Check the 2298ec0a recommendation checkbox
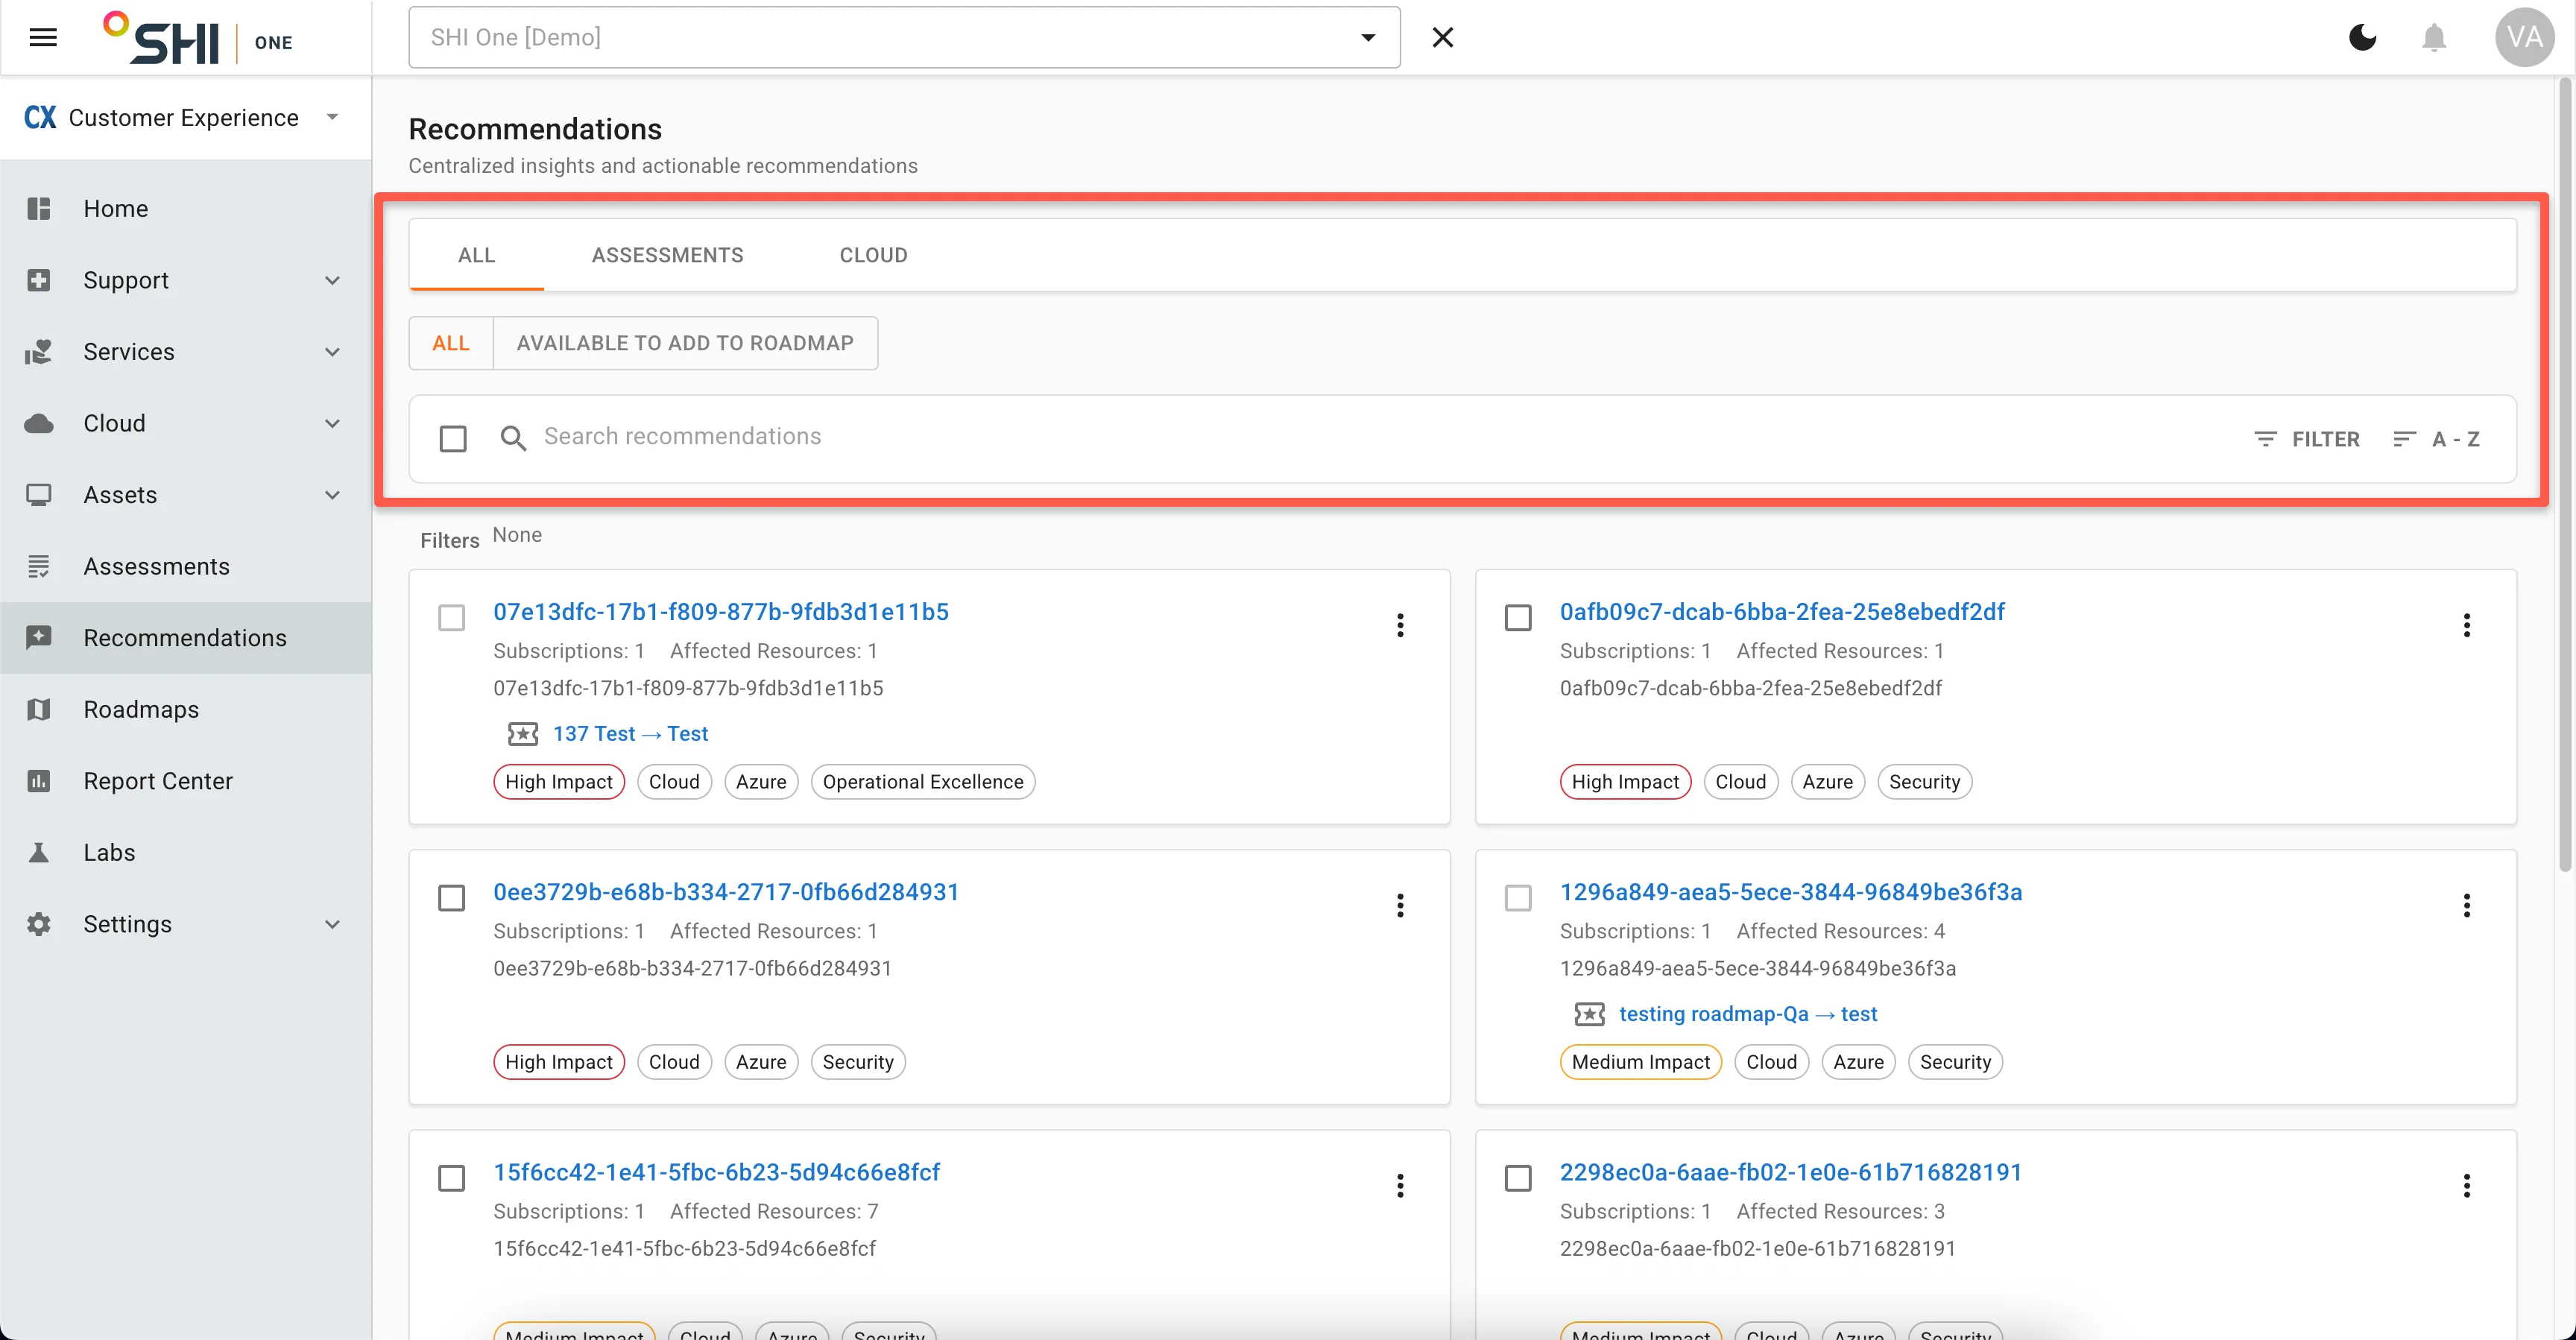The width and height of the screenshot is (2576, 1340). coord(1518,1178)
